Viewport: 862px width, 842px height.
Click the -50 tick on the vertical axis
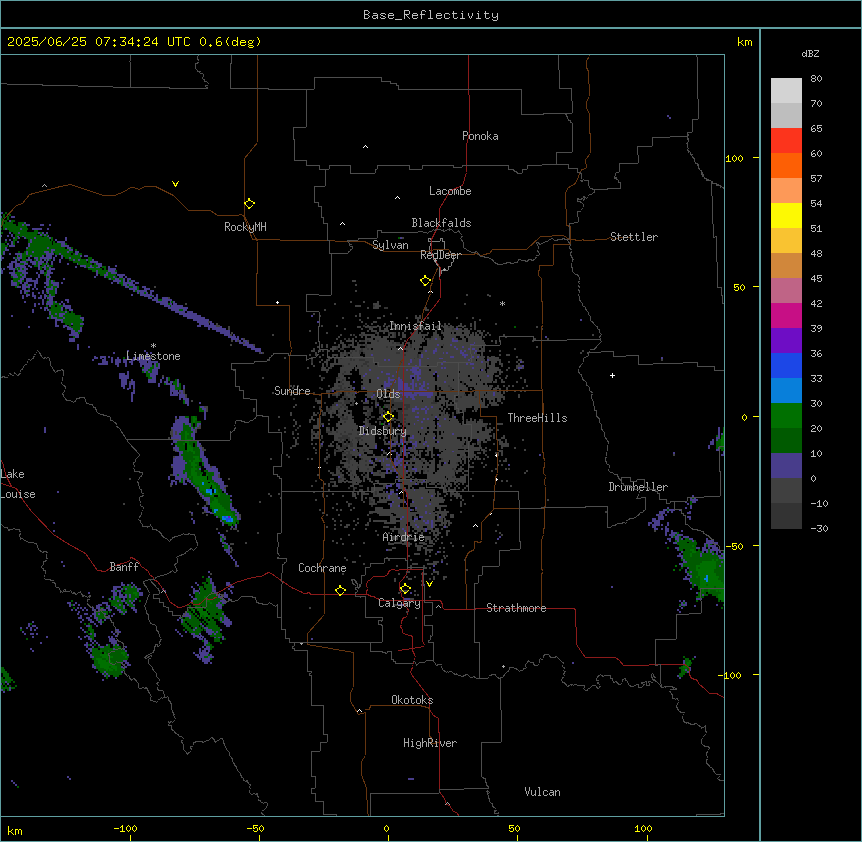pyautogui.click(x=734, y=546)
